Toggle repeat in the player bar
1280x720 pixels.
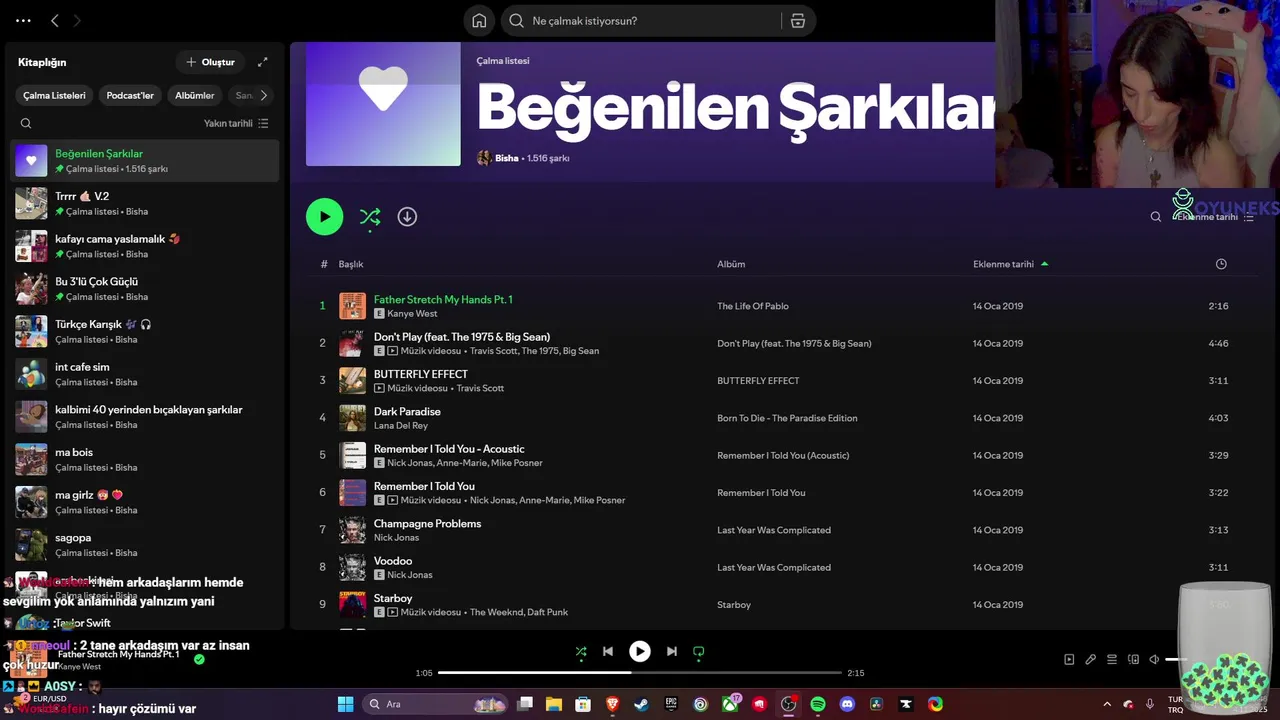[699, 652]
